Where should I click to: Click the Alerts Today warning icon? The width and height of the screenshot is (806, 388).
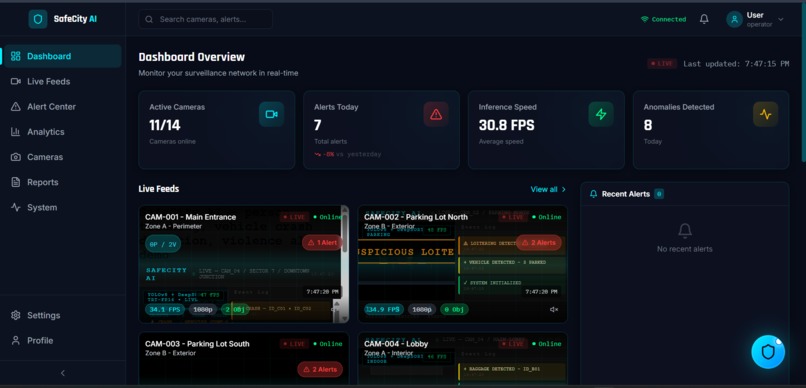(436, 114)
